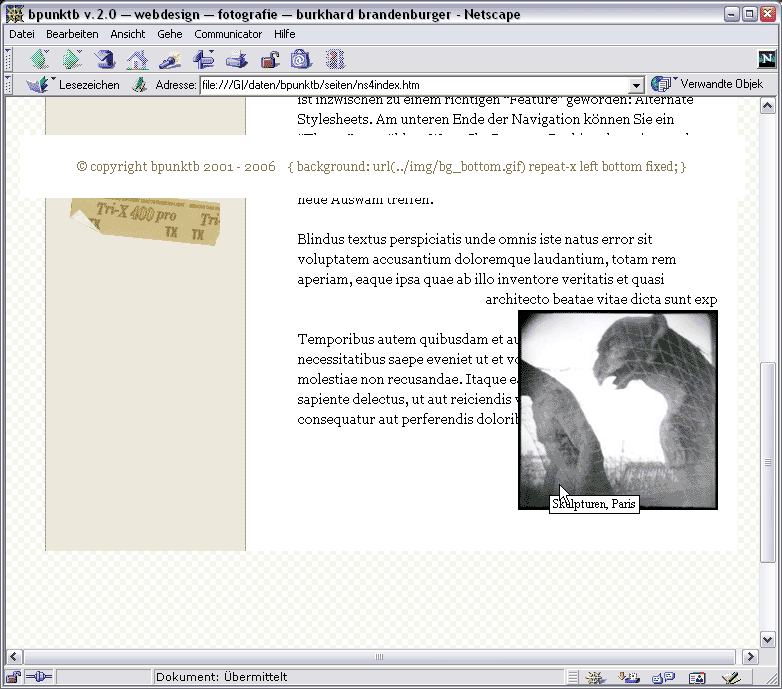782x689 pixels.
Task: Open Search using the flashlight icon
Action: coord(170,60)
